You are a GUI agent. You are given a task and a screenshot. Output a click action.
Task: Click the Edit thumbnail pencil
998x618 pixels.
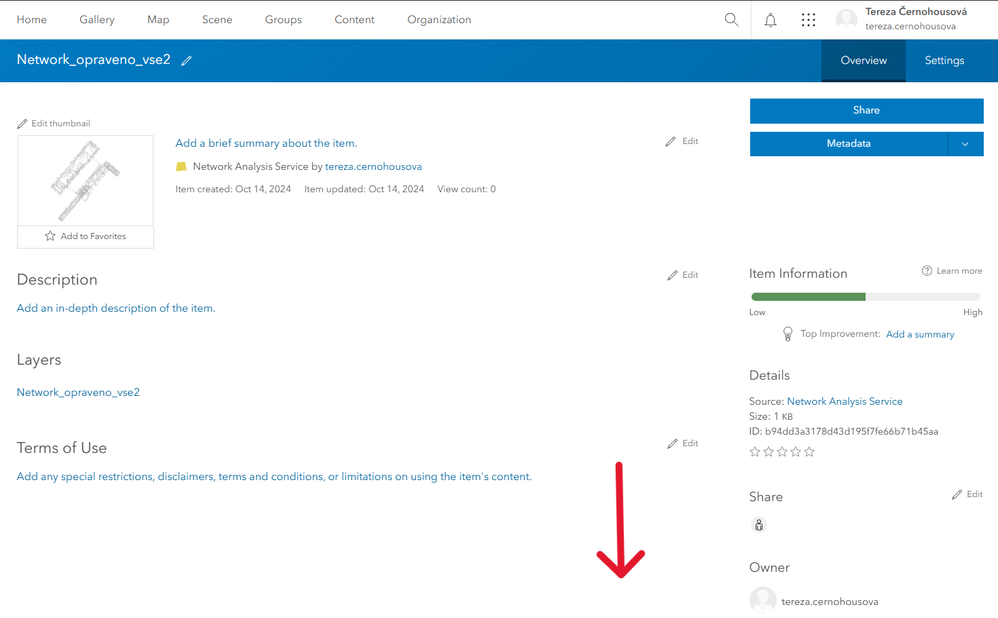coord(22,123)
